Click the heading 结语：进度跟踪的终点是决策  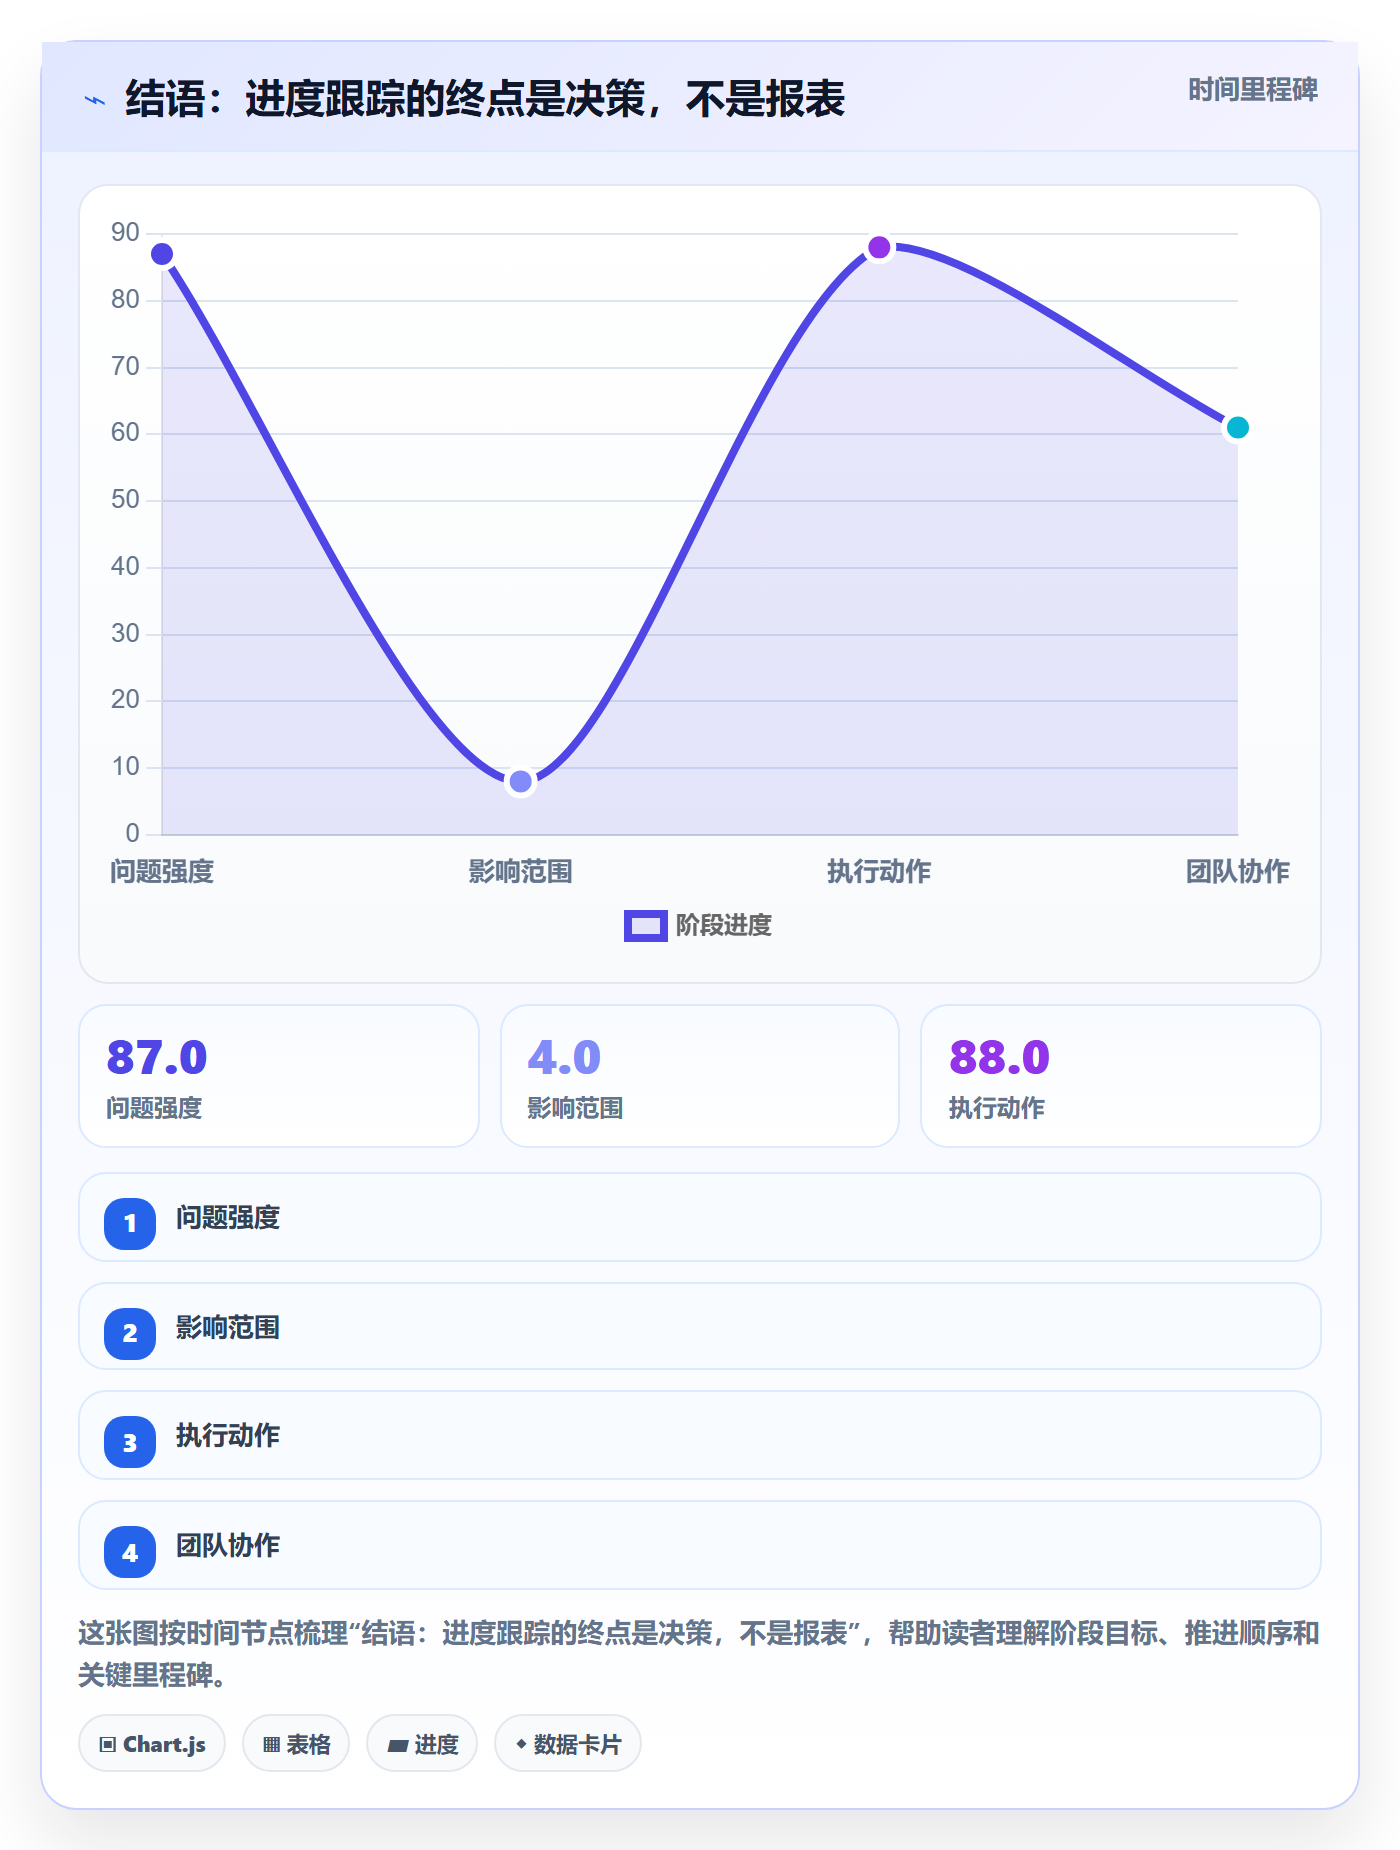click(485, 99)
